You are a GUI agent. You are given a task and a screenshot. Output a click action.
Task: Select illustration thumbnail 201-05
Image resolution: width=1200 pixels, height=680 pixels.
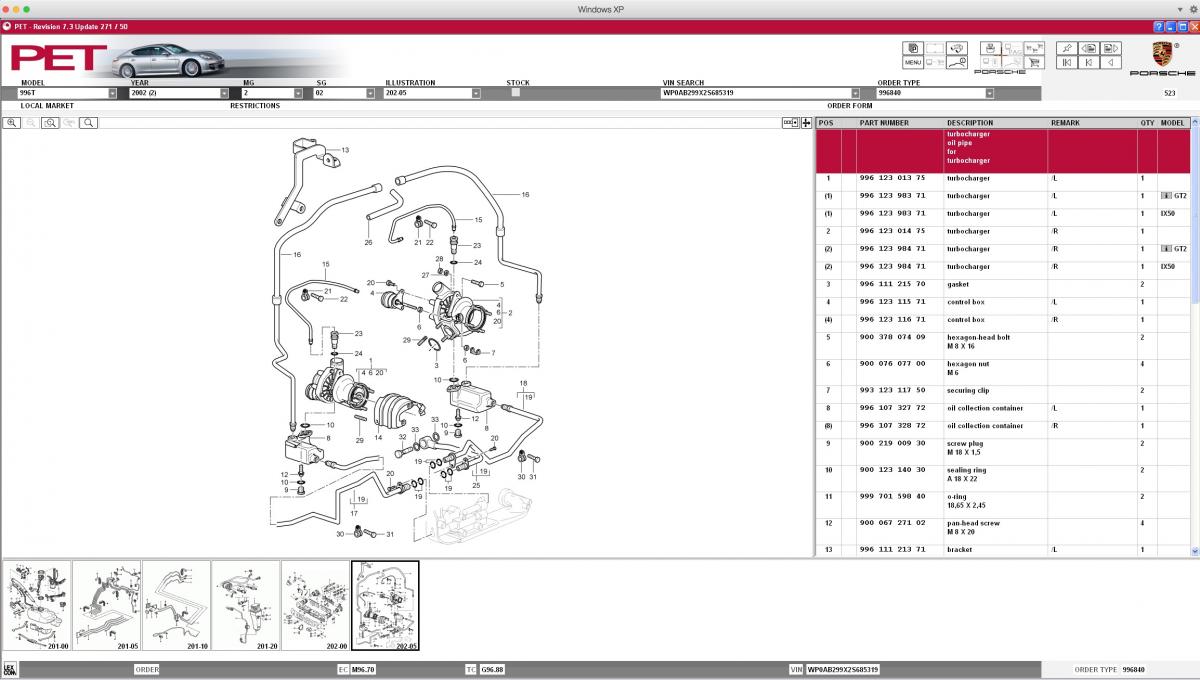point(107,605)
